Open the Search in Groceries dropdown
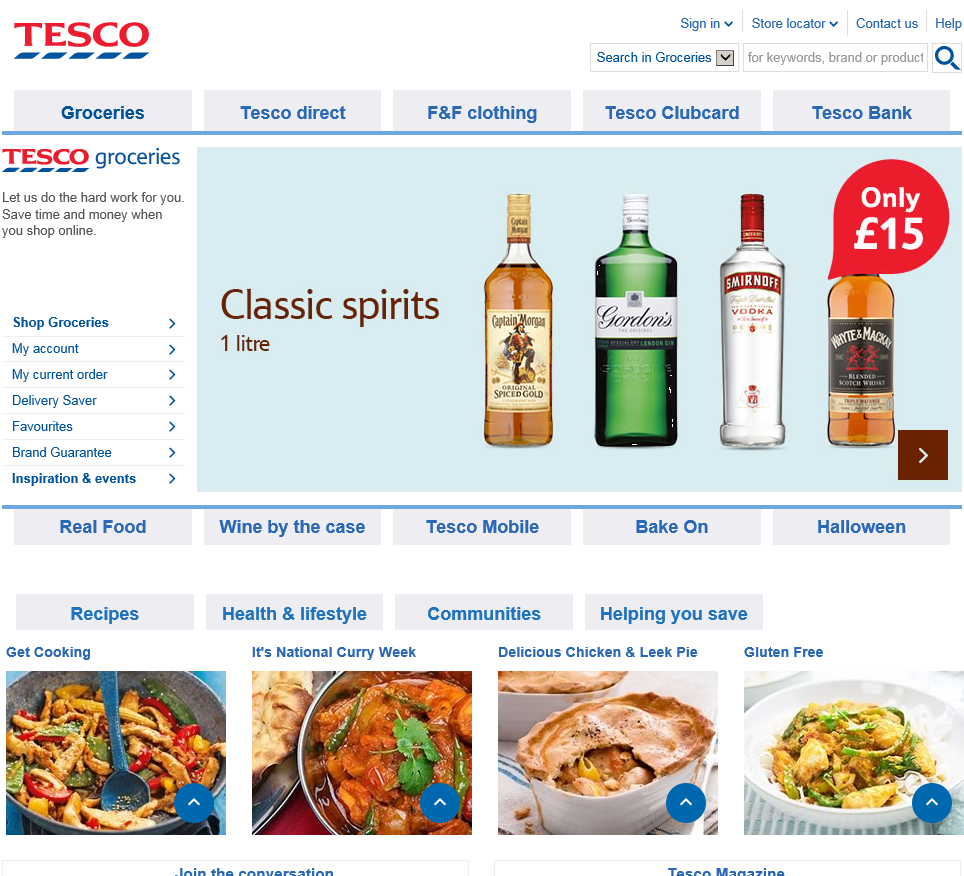The height and width of the screenshot is (876, 964). tap(664, 58)
